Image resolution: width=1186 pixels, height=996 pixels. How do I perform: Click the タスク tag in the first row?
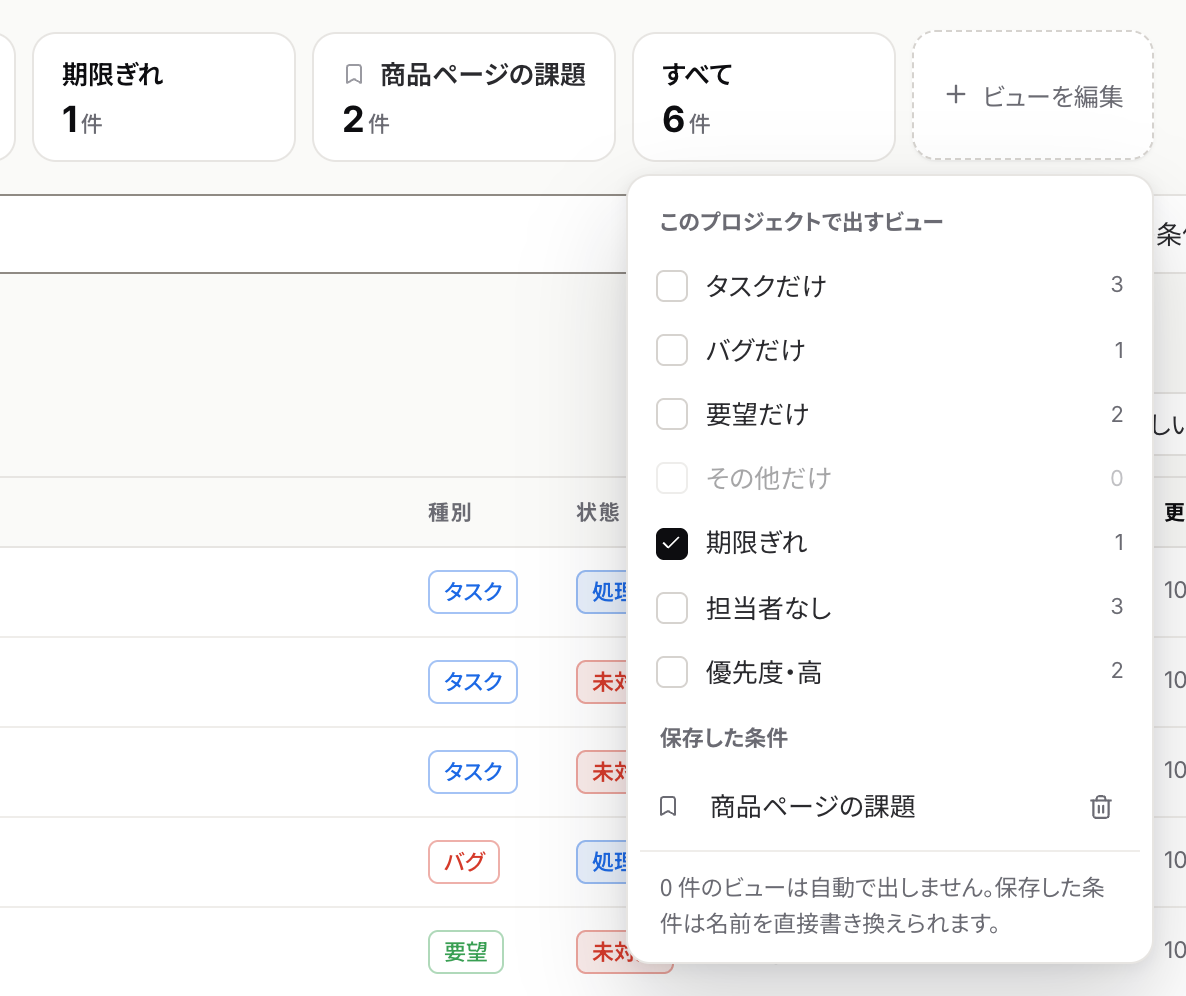click(473, 591)
